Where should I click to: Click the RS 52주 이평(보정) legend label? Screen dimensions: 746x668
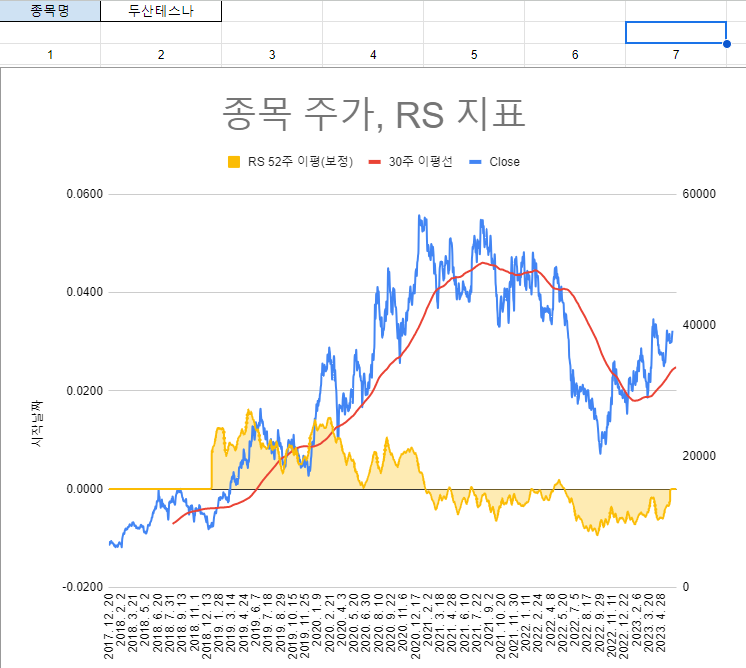300,162
